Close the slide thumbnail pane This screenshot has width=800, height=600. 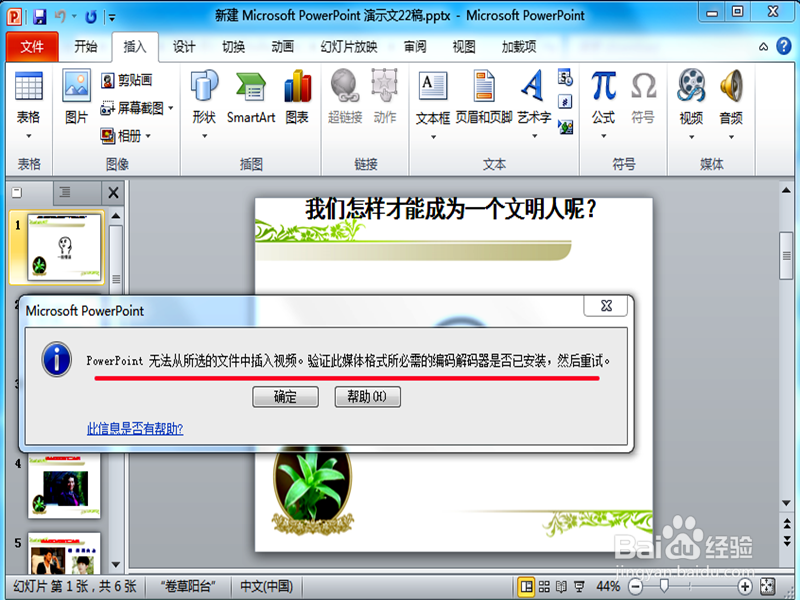click(113, 193)
